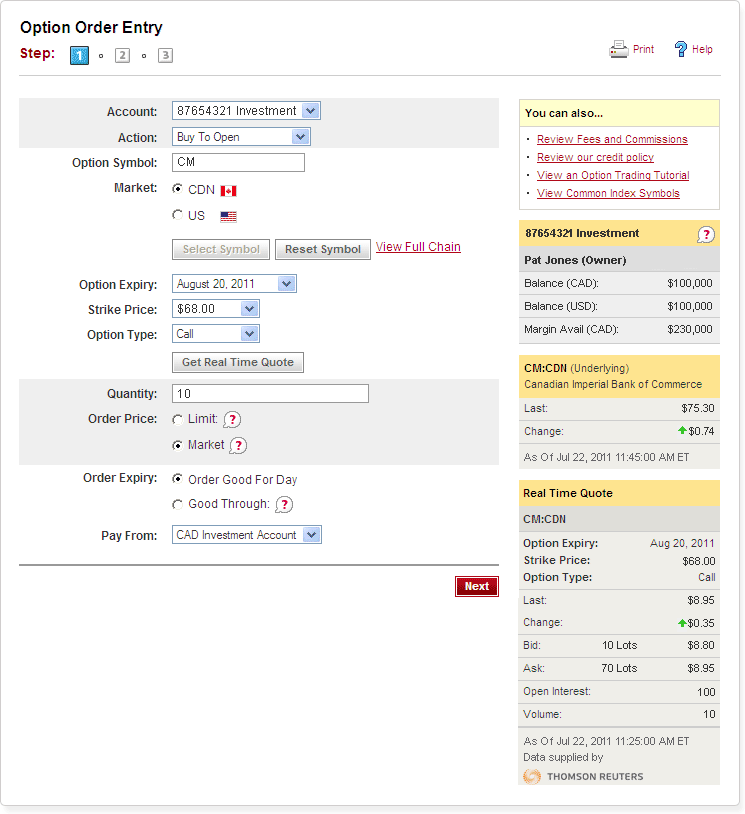Screen dimensions: 745x814
Task: Select Order Good For Day option
Action: (x=178, y=479)
